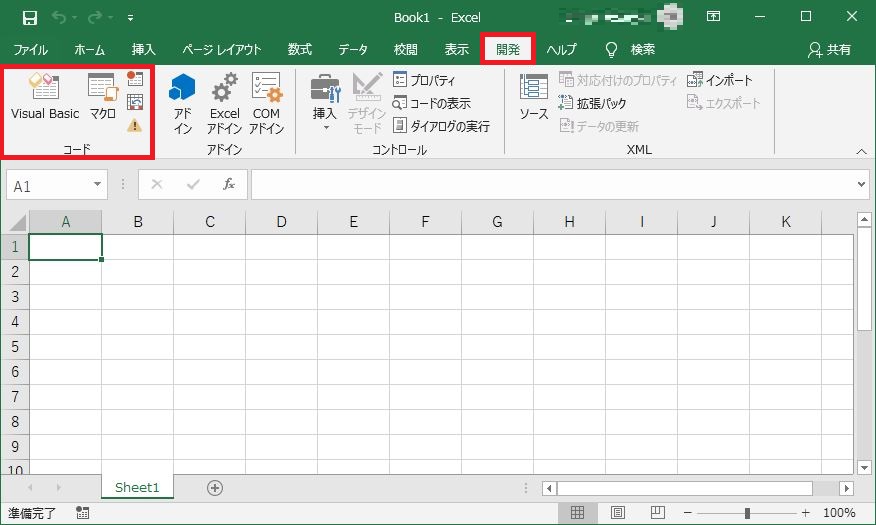Viewport: 876px width, 525px height.
Task: Open the 挿入 controls toolbox dropdown
Action: (x=325, y=104)
